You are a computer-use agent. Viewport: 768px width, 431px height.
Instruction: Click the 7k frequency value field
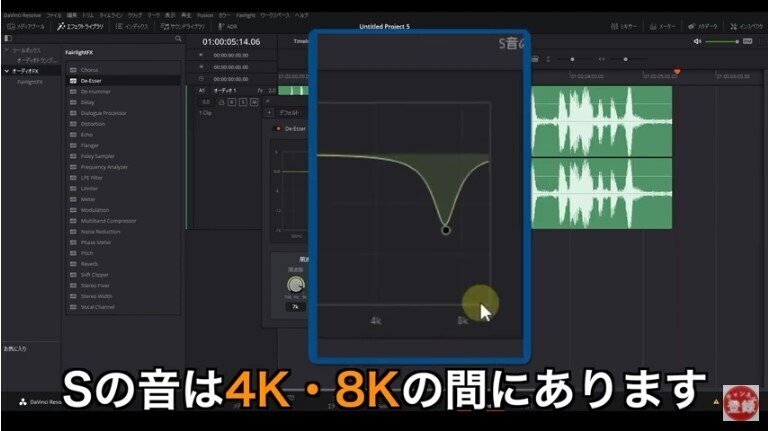pyautogui.click(x=295, y=307)
